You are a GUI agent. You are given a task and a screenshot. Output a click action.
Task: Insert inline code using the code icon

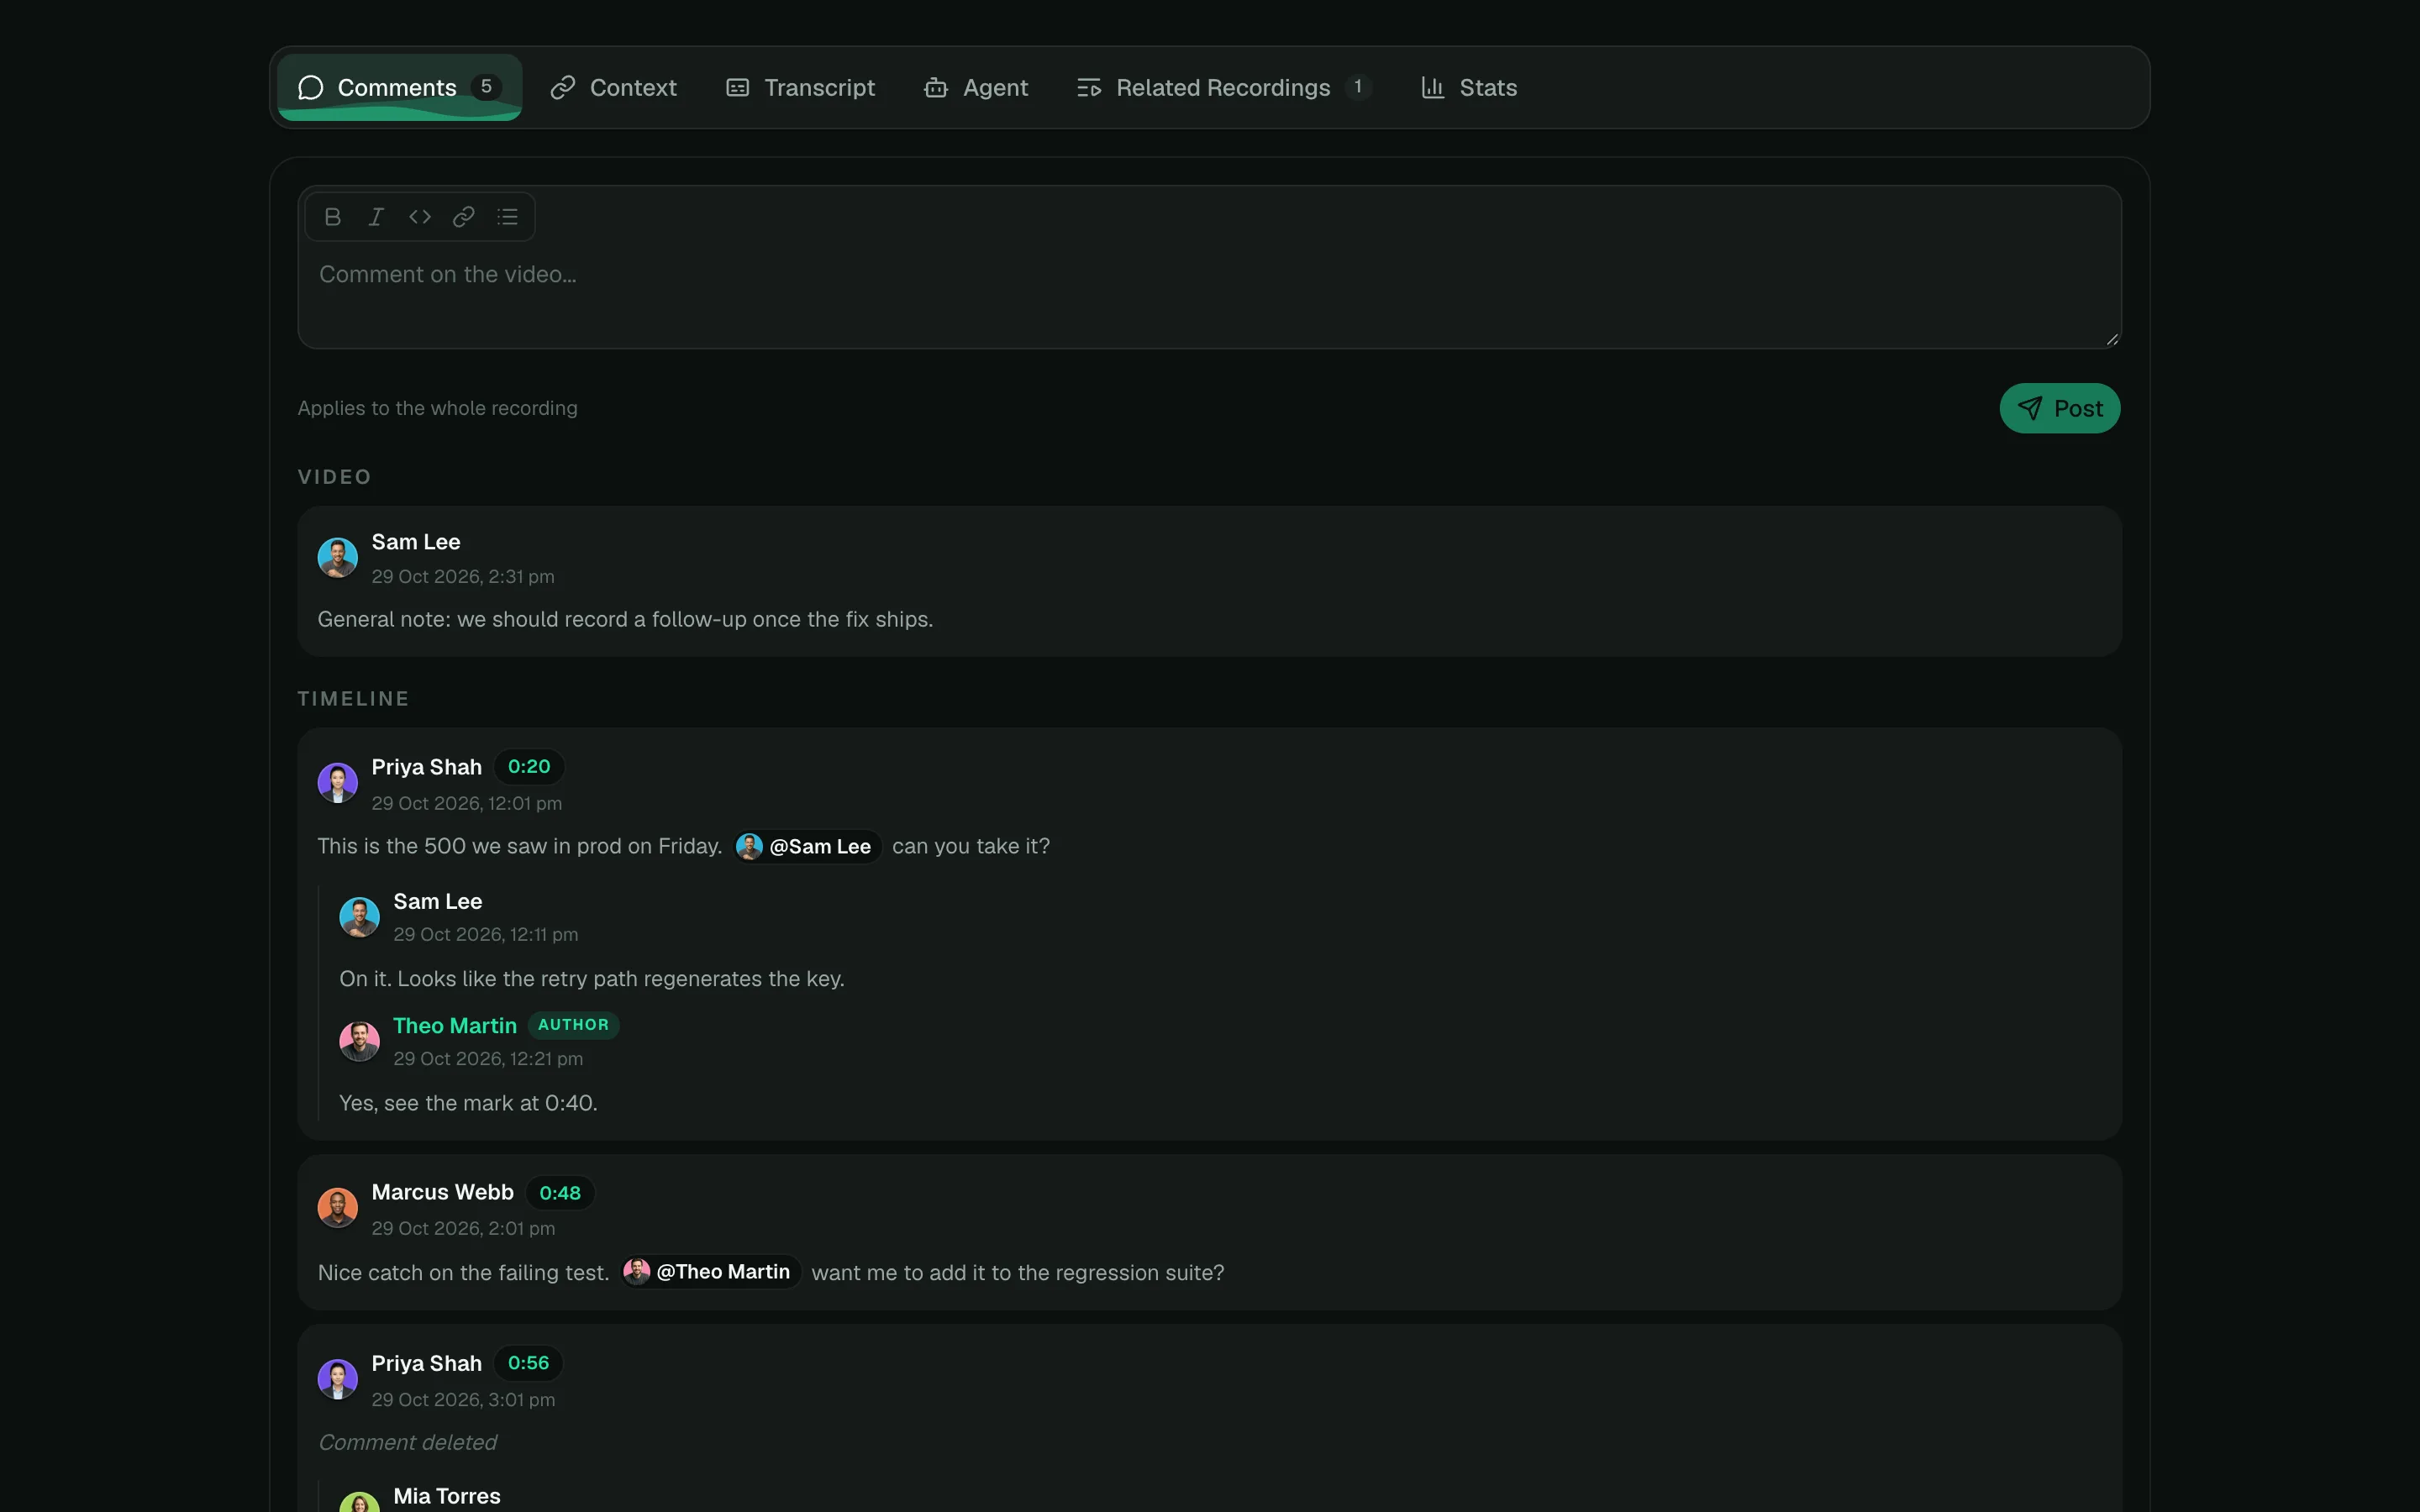[x=420, y=217]
